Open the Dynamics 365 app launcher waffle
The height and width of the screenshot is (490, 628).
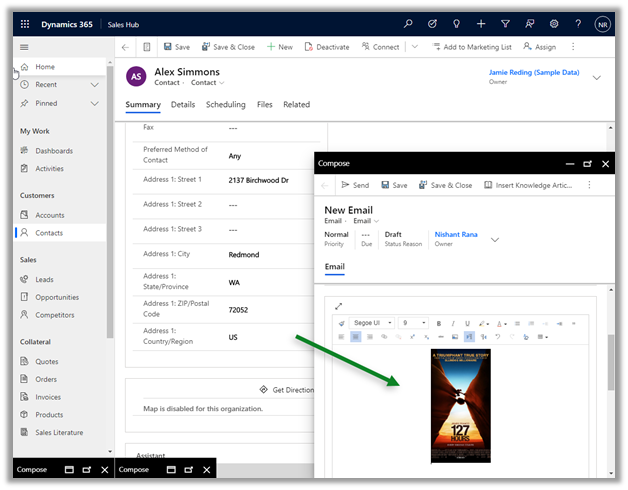[x=25, y=23]
